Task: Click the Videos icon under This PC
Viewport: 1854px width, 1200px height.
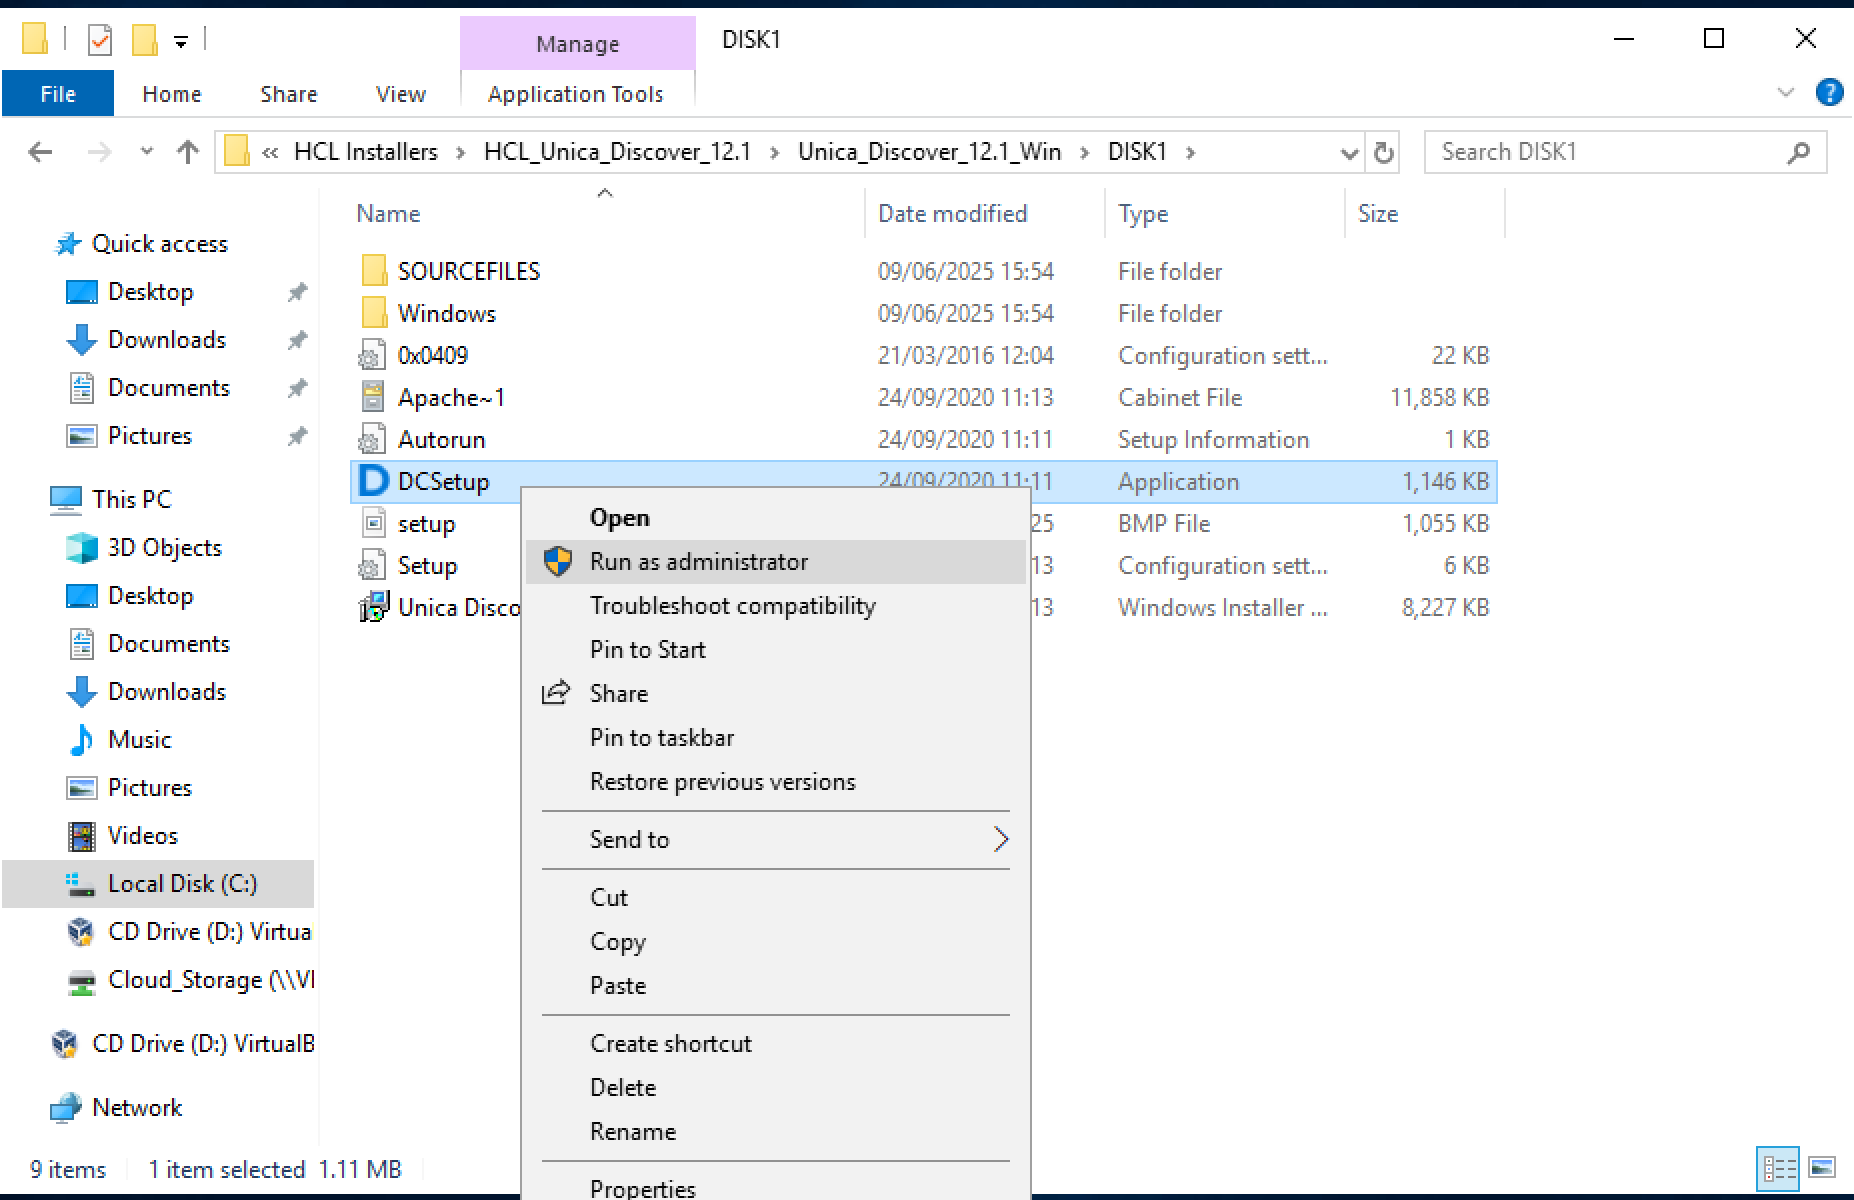Action: [x=81, y=836]
